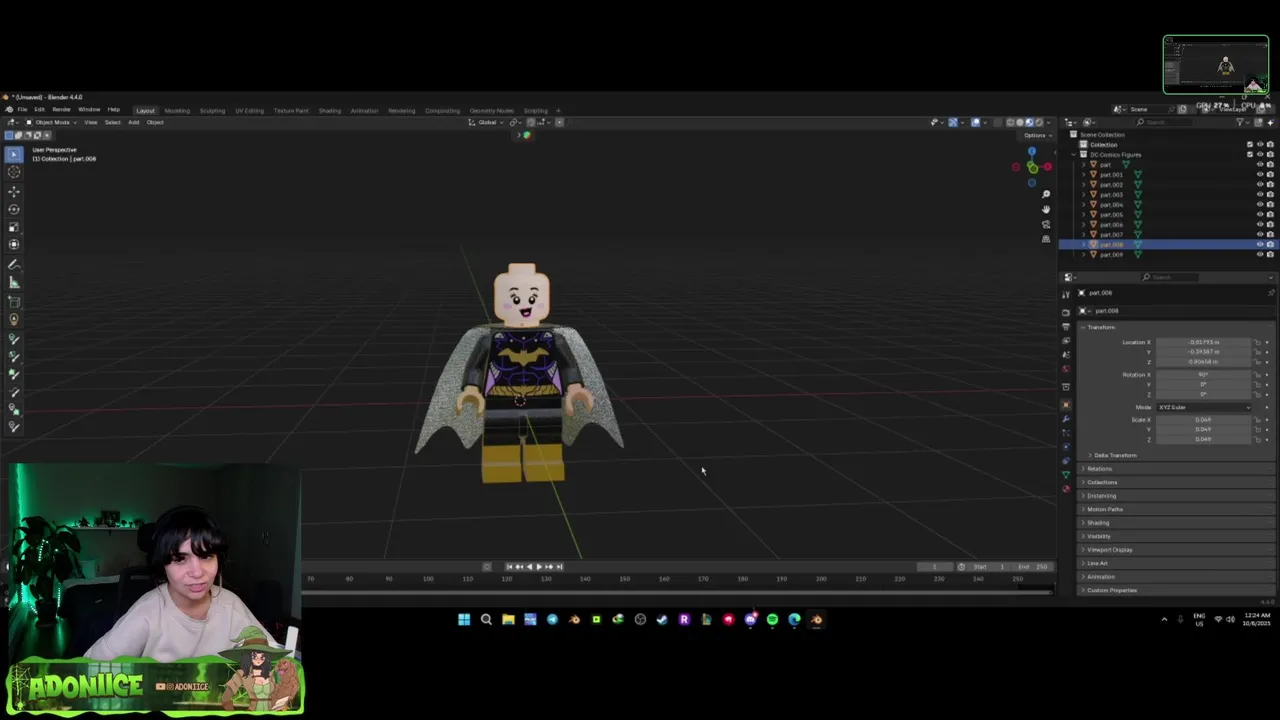Open the Edit menu
This screenshot has width=1280, height=720.
(x=40, y=110)
